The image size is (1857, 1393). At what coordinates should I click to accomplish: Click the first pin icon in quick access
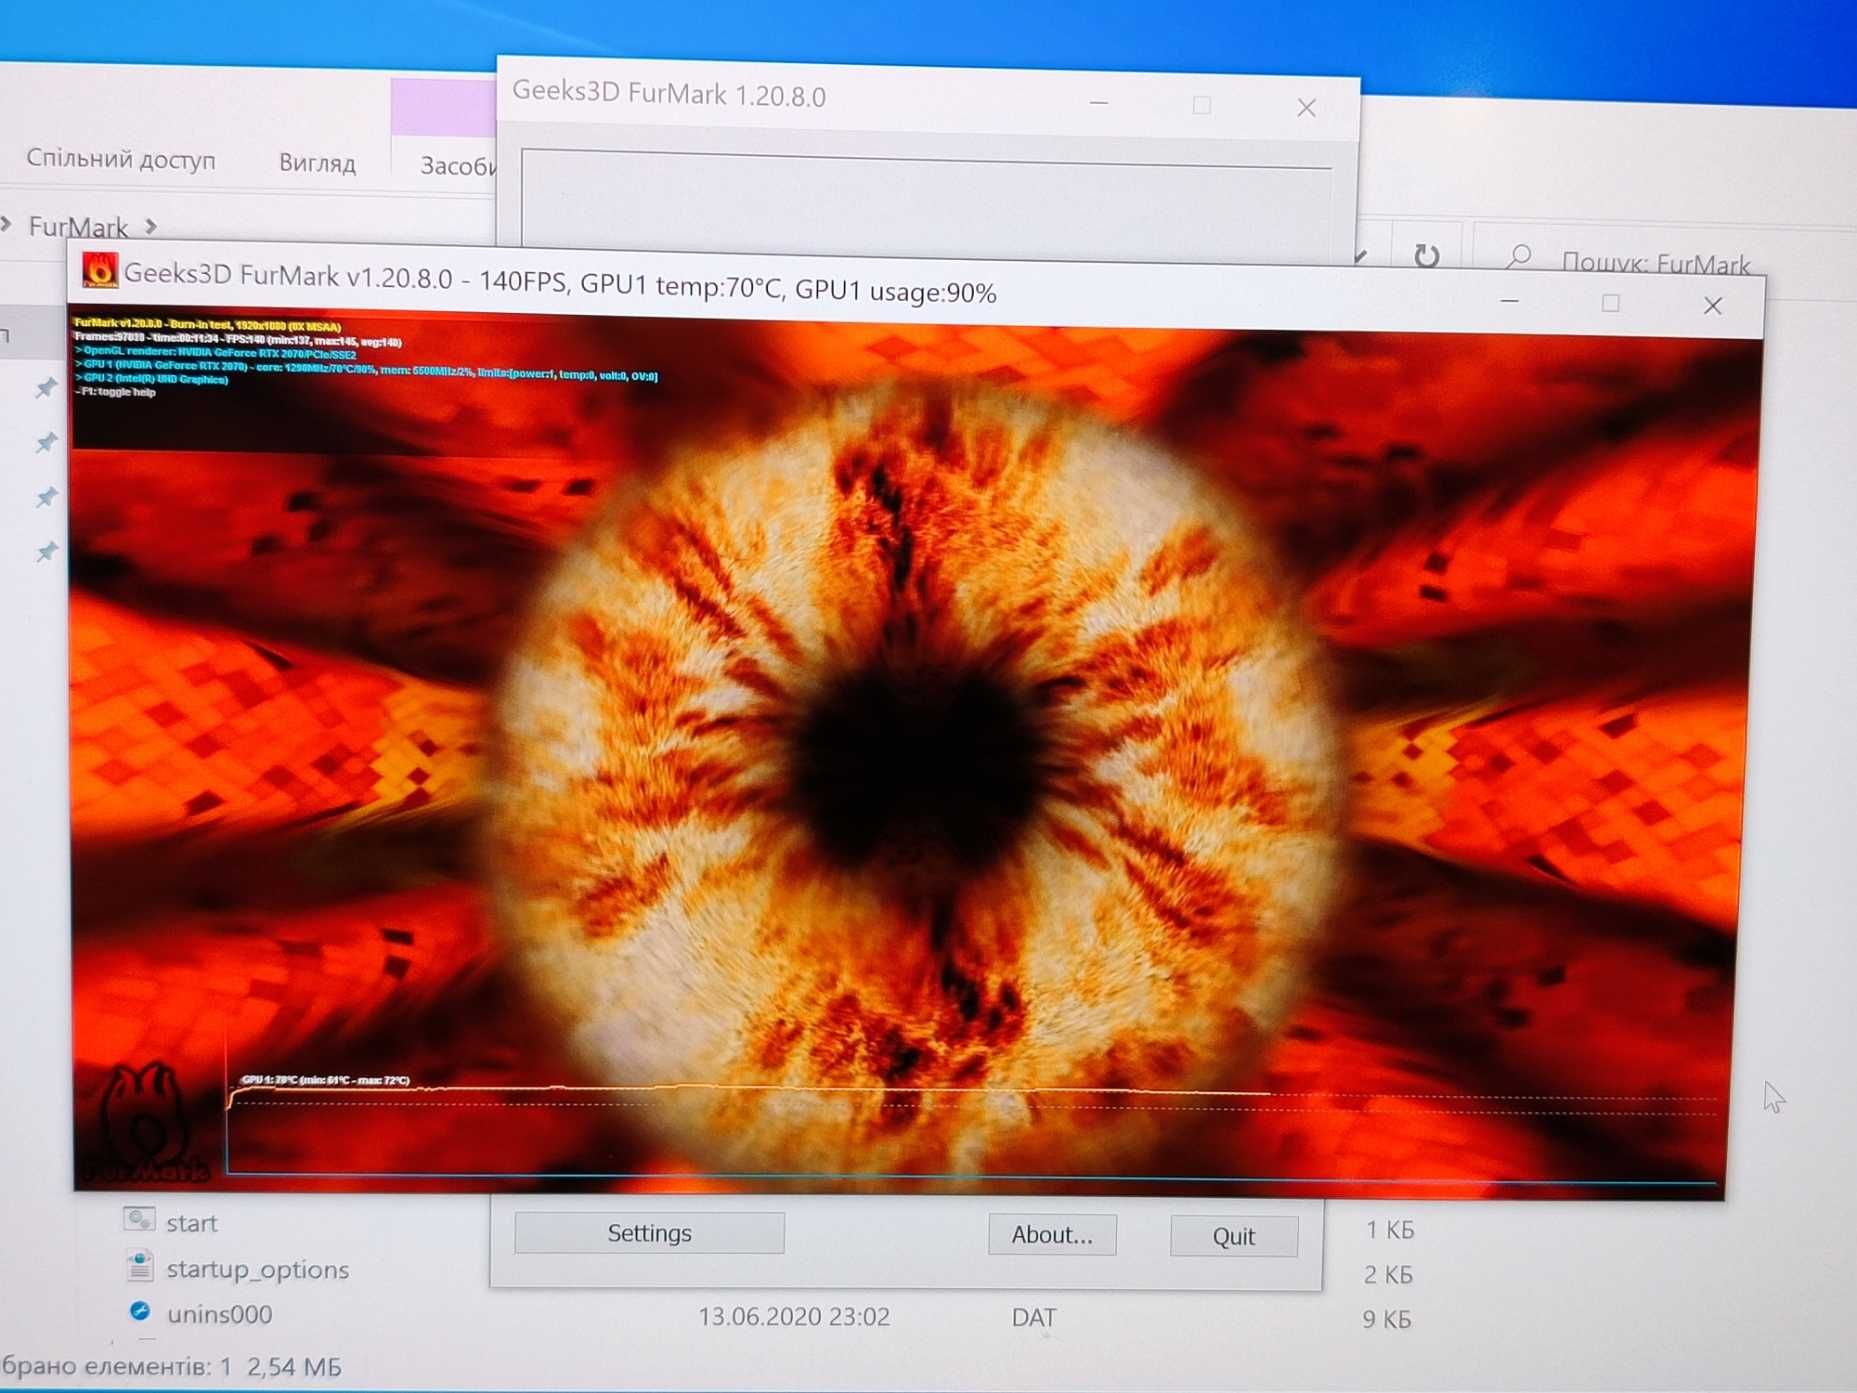46,387
